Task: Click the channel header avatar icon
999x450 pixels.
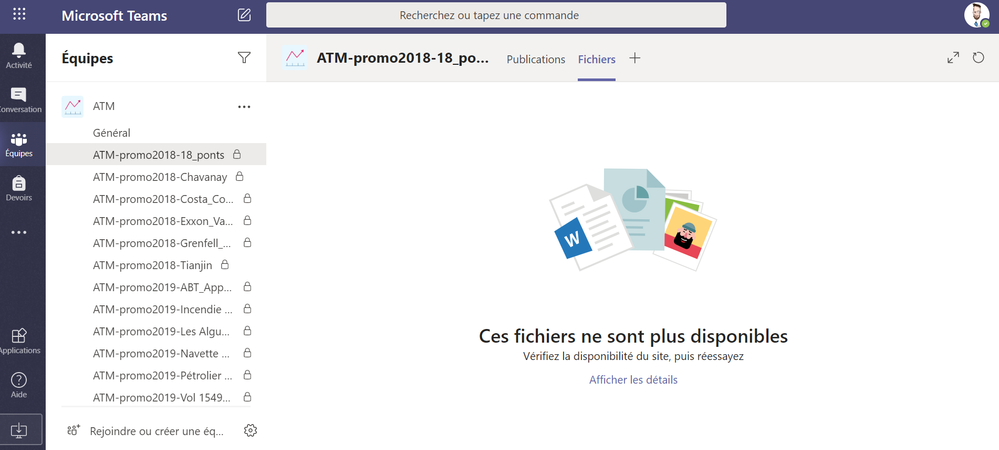Action: pos(295,58)
